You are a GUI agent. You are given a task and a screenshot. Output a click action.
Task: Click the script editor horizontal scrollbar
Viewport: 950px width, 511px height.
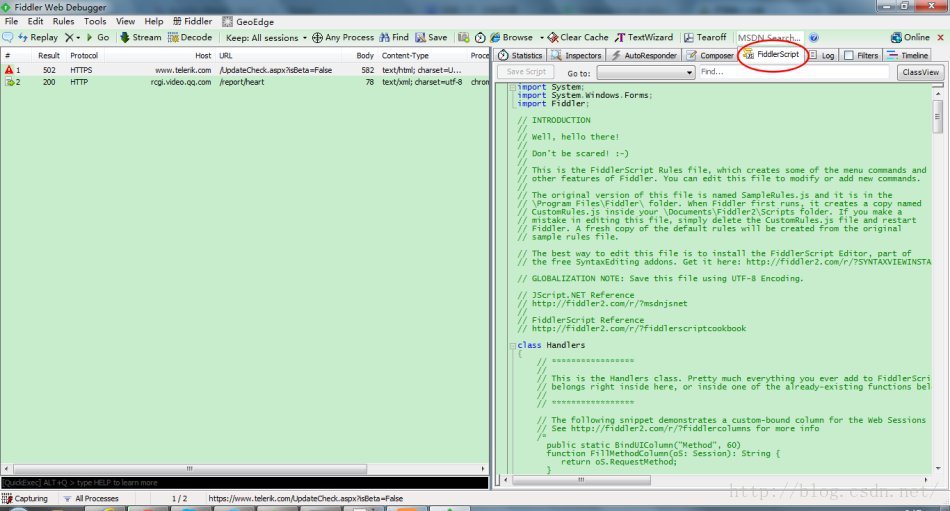point(582,479)
